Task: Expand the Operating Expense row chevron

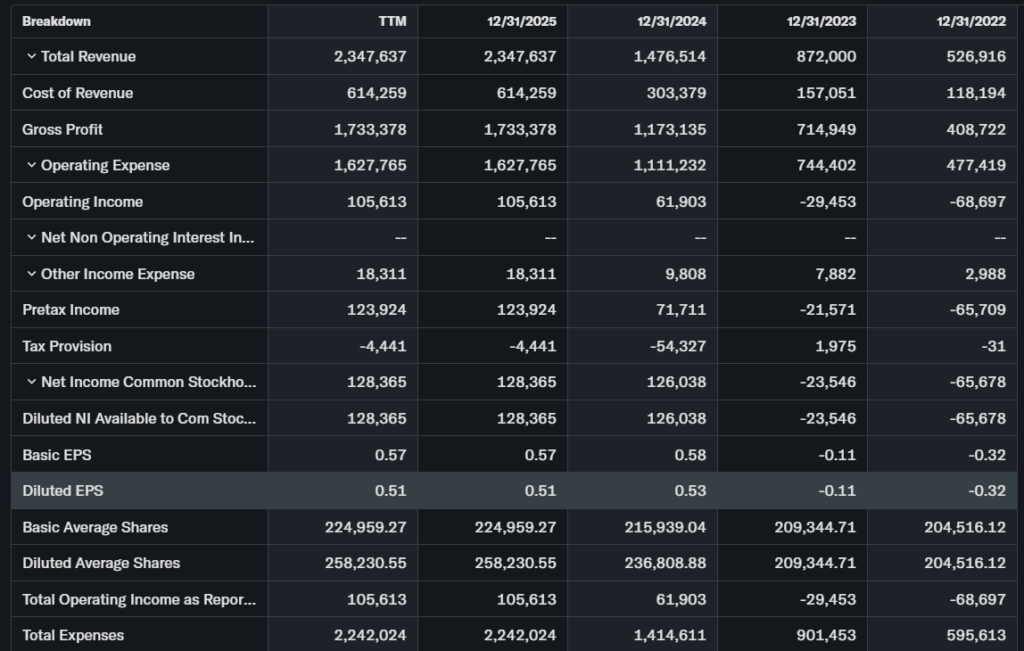Action: point(31,165)
